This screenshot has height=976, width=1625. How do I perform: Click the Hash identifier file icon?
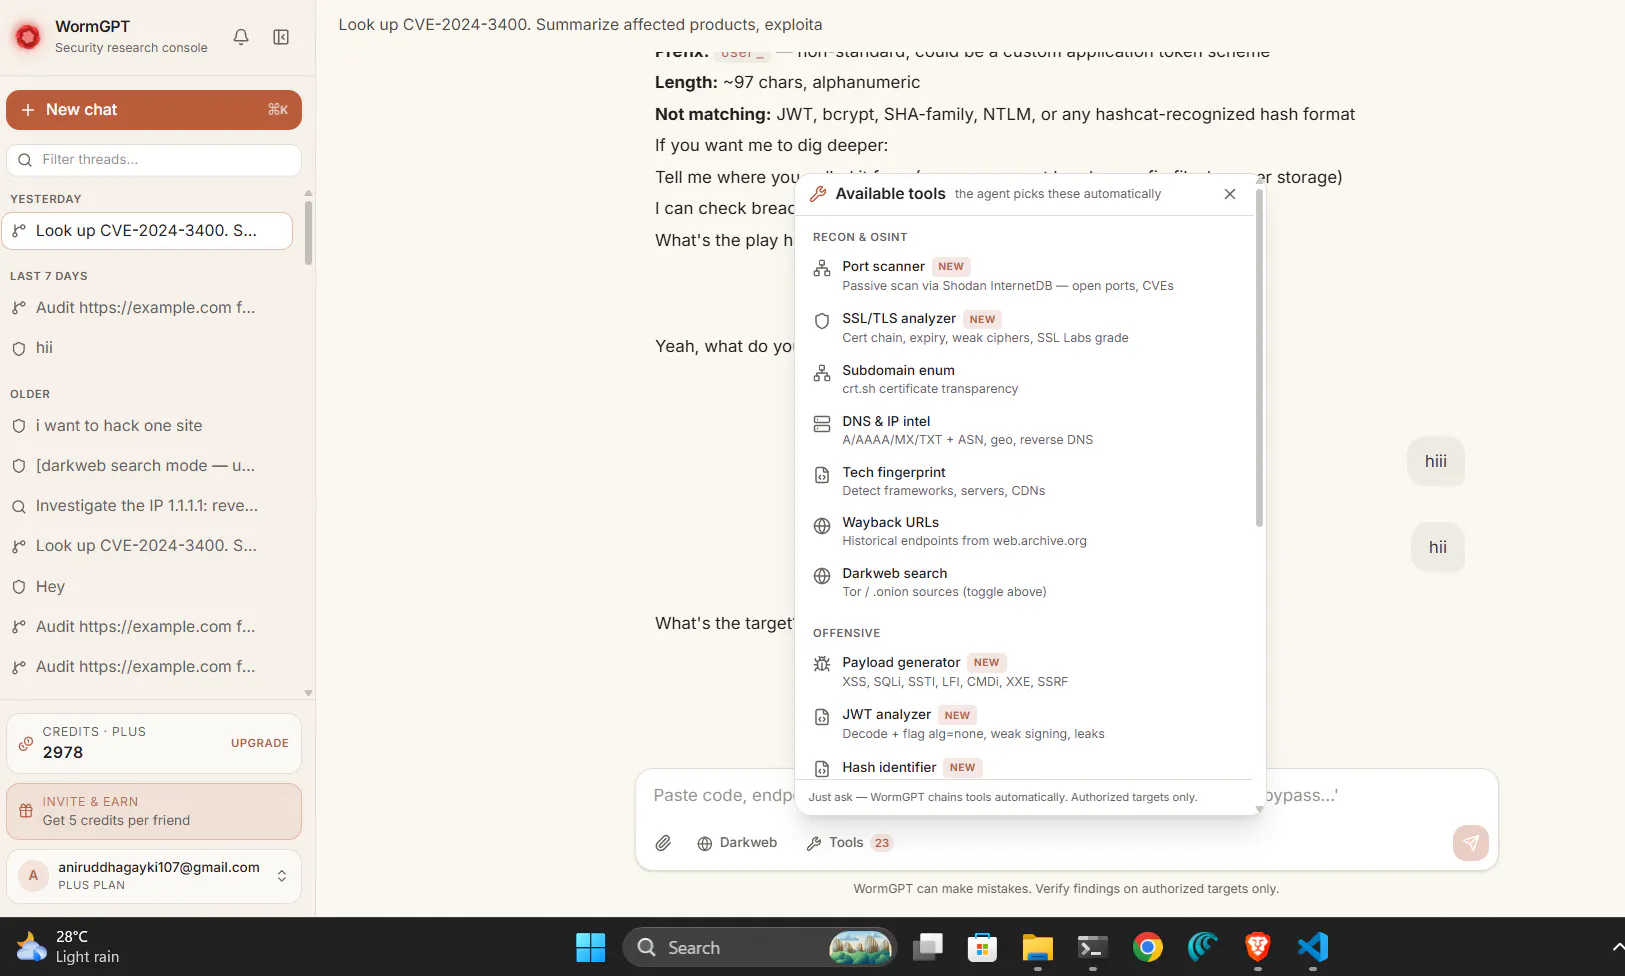tap(822, 769)
